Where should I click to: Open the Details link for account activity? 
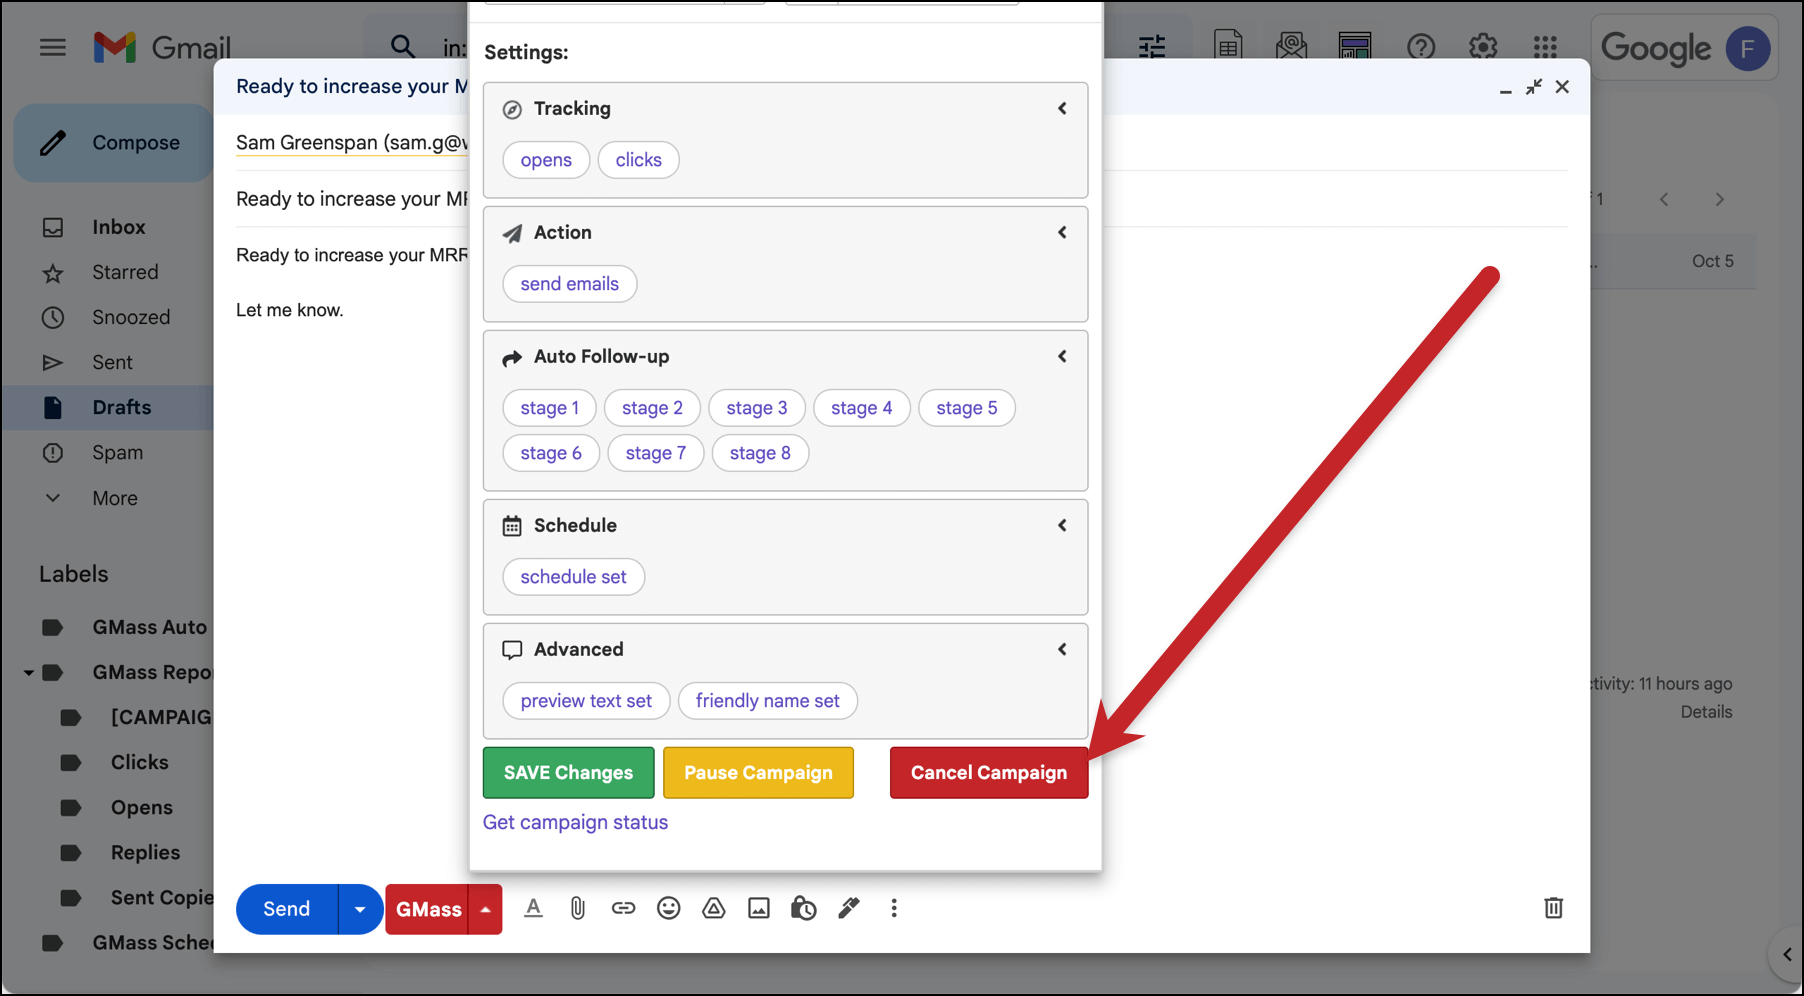coord(1706,712)
